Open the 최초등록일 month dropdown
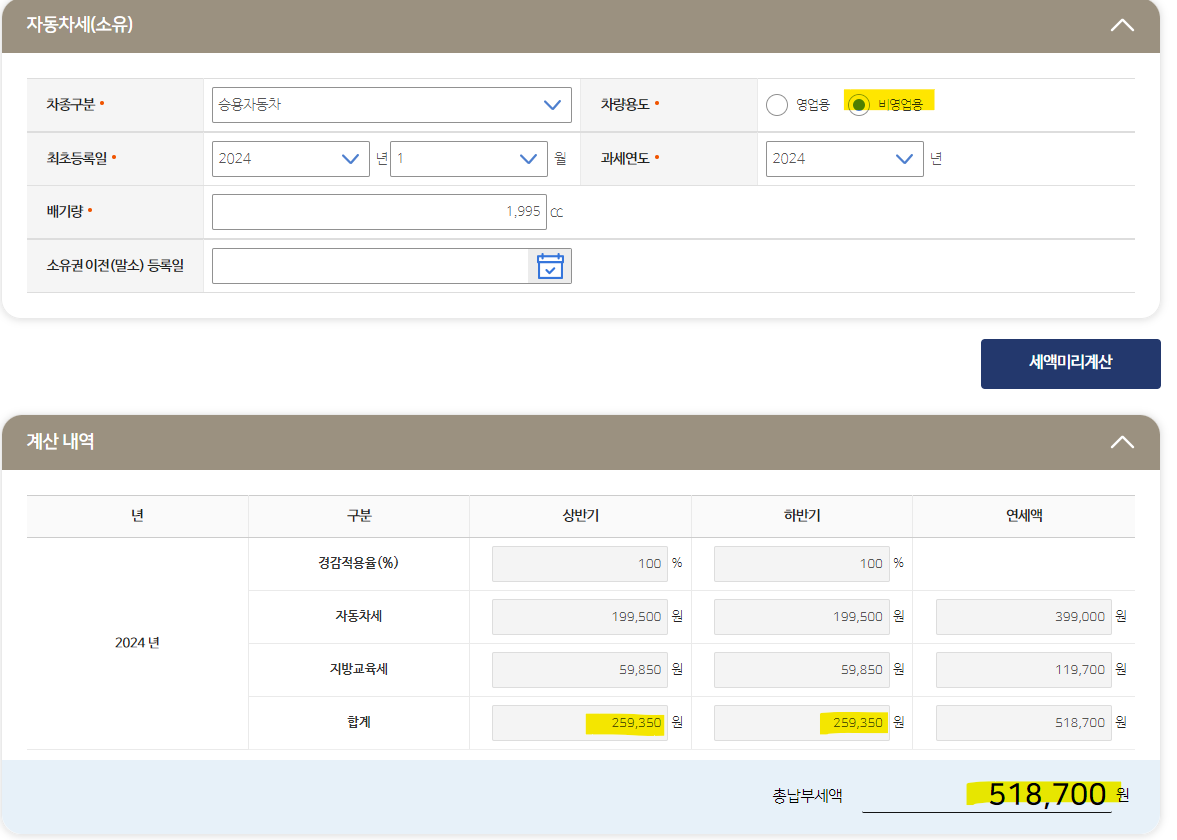 [468, 159]
